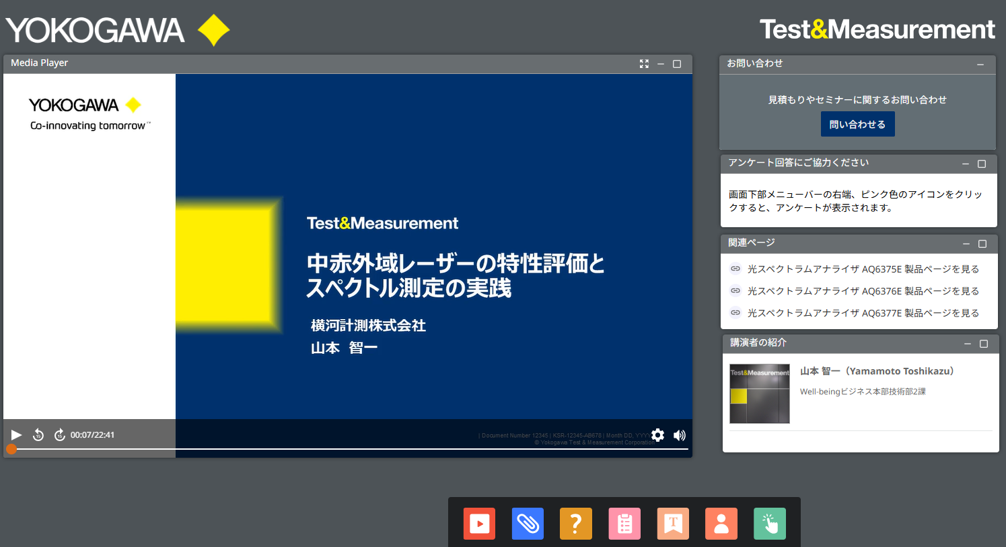1006x547 pixels.
Task: Maximize the 講演者の紹介 panel
Action: coord(984,344)
